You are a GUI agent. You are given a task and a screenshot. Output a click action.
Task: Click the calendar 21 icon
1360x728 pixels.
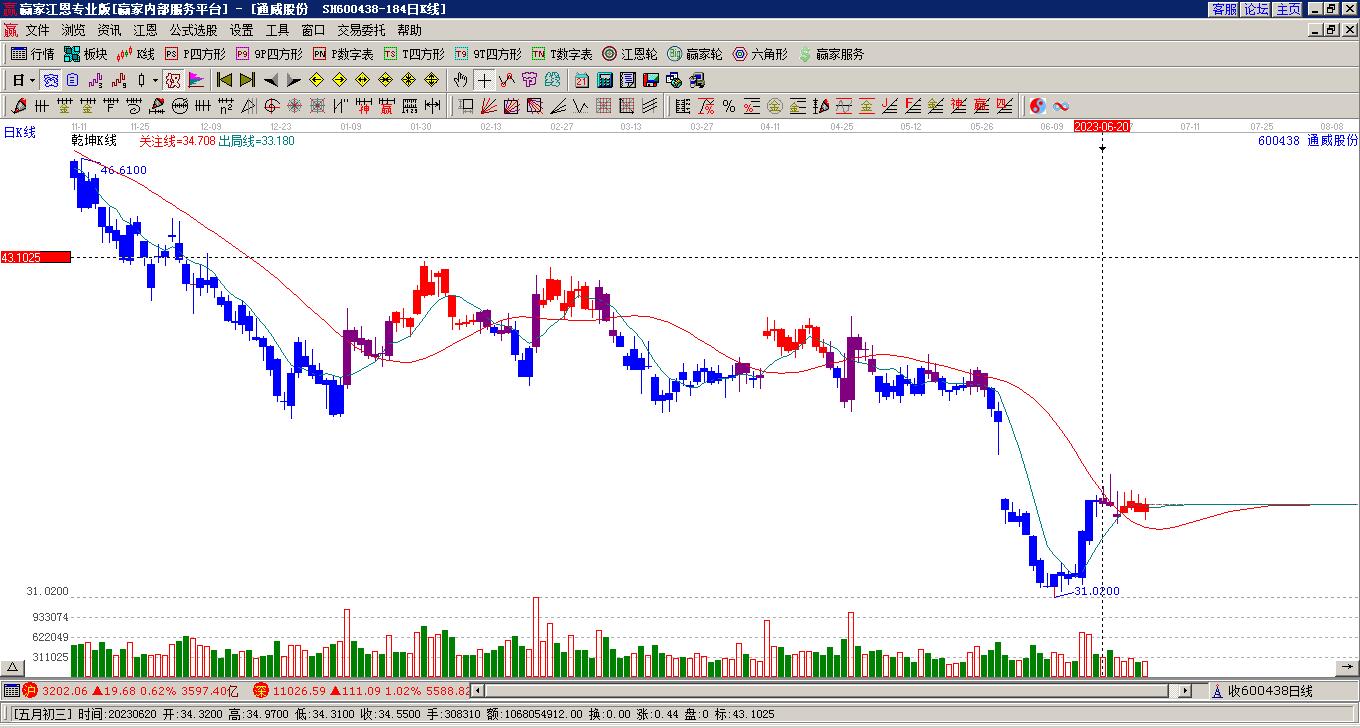coord(582,80)
